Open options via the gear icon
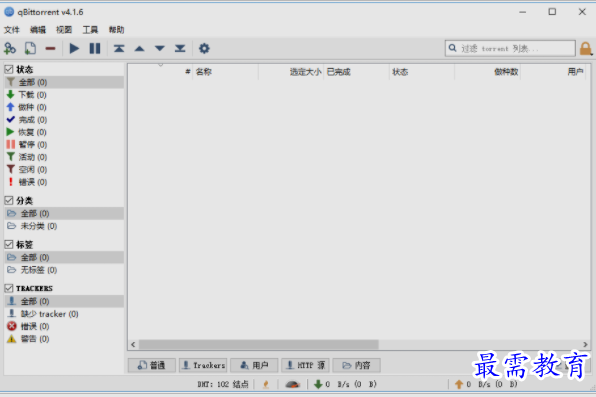 coord(204,48)
